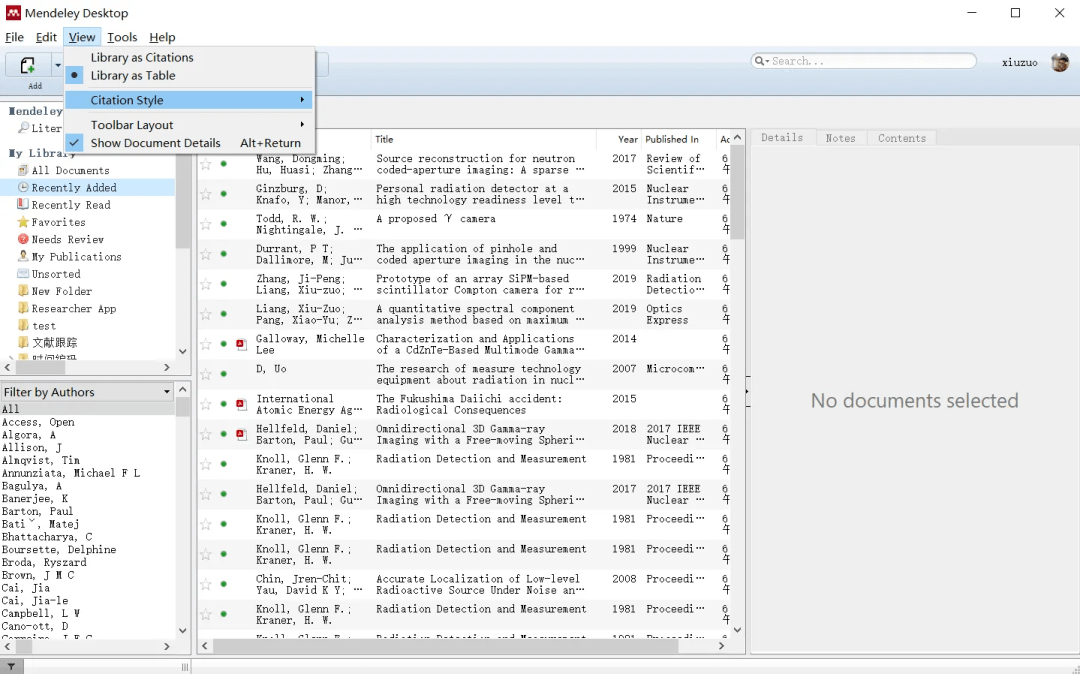Image resolution: width=1080 pixels, height=674 pixels.
Task: Click the My Publications person icon
Action: (x=23, y=256)
